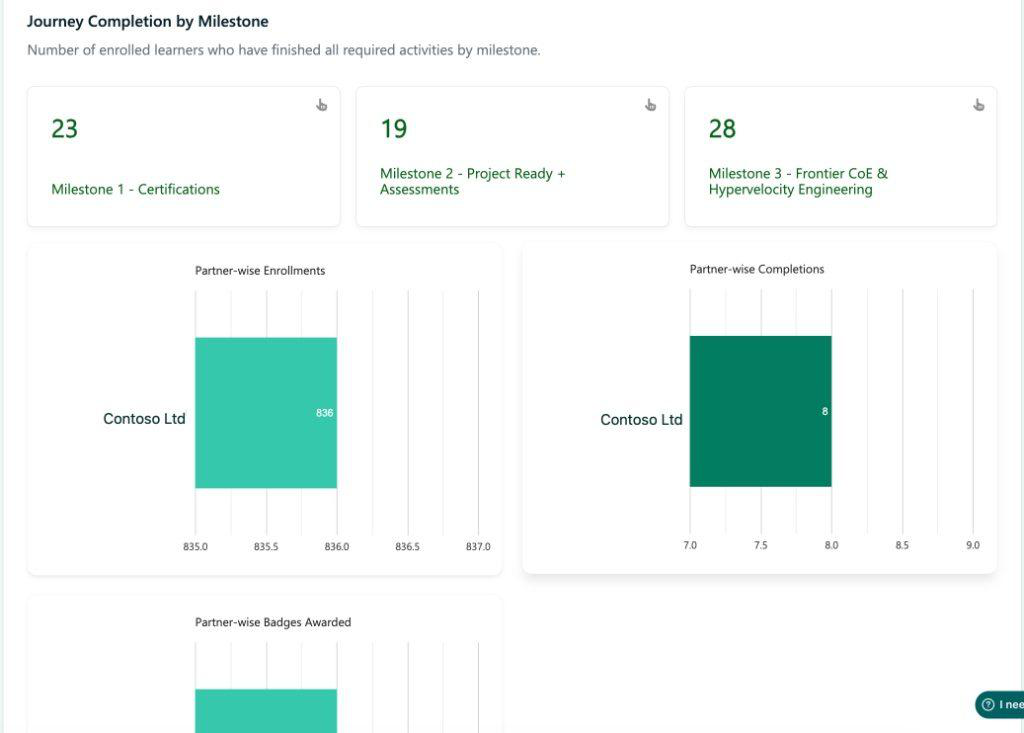
Task: Click the enrolled learners description subtitle
Action: (x=284, y=50)
